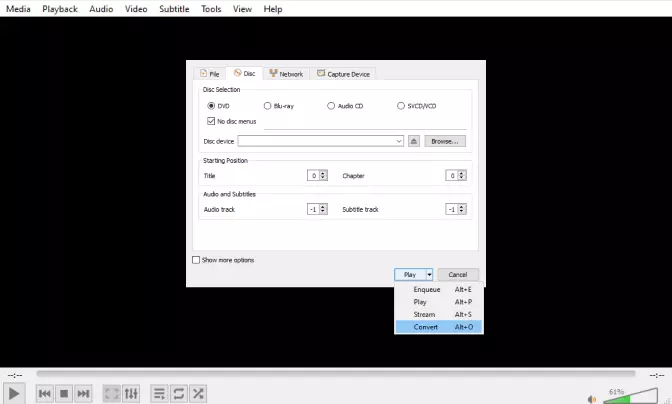Select the SVCD/VCD radio button

(401, 105)
